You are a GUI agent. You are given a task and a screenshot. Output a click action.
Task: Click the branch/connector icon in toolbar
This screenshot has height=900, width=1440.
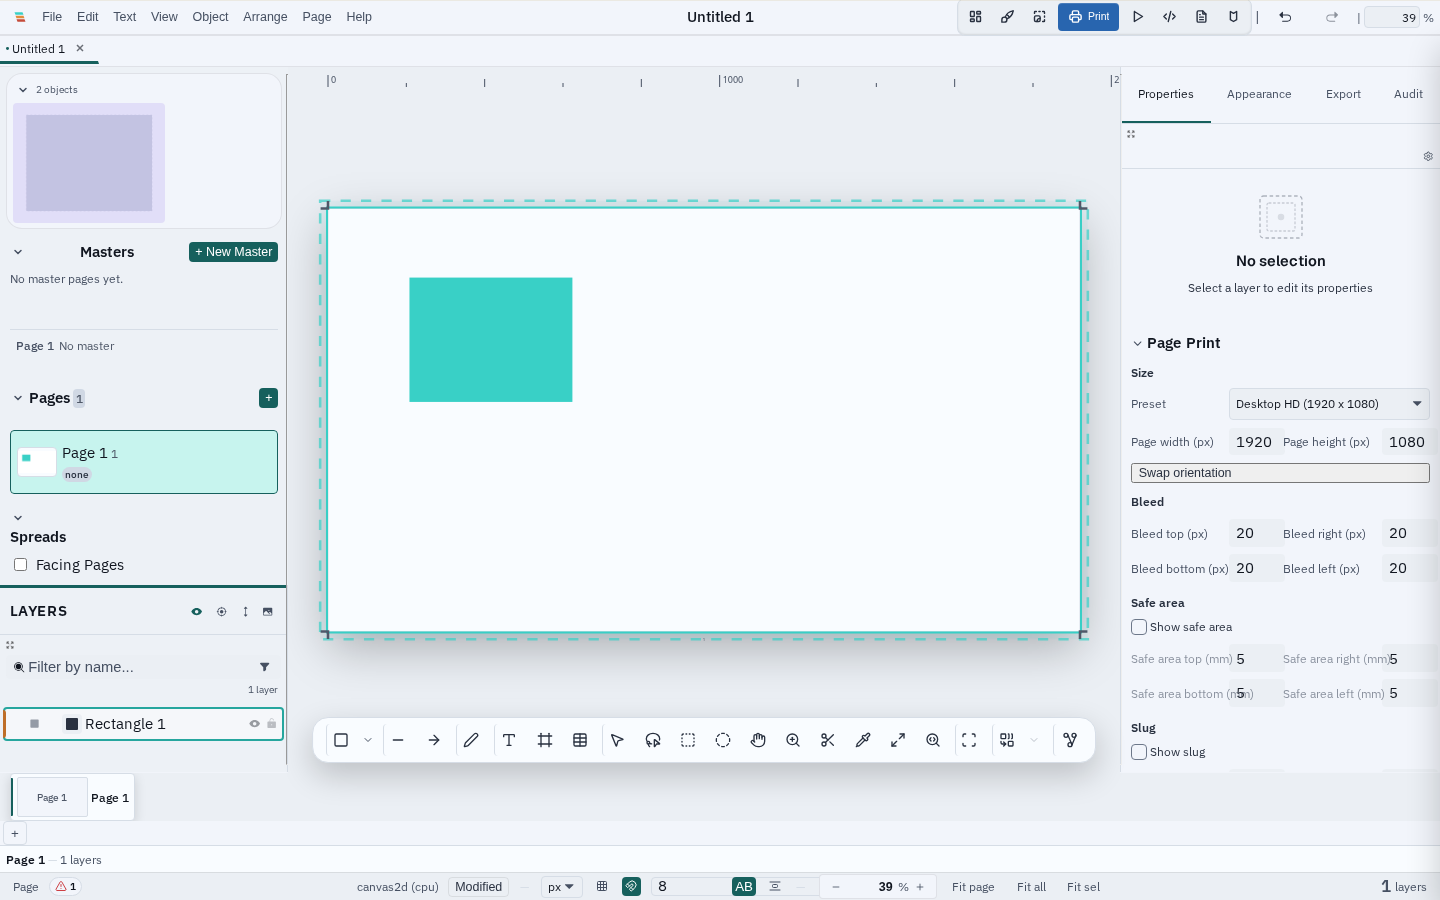pos(1070,740)
